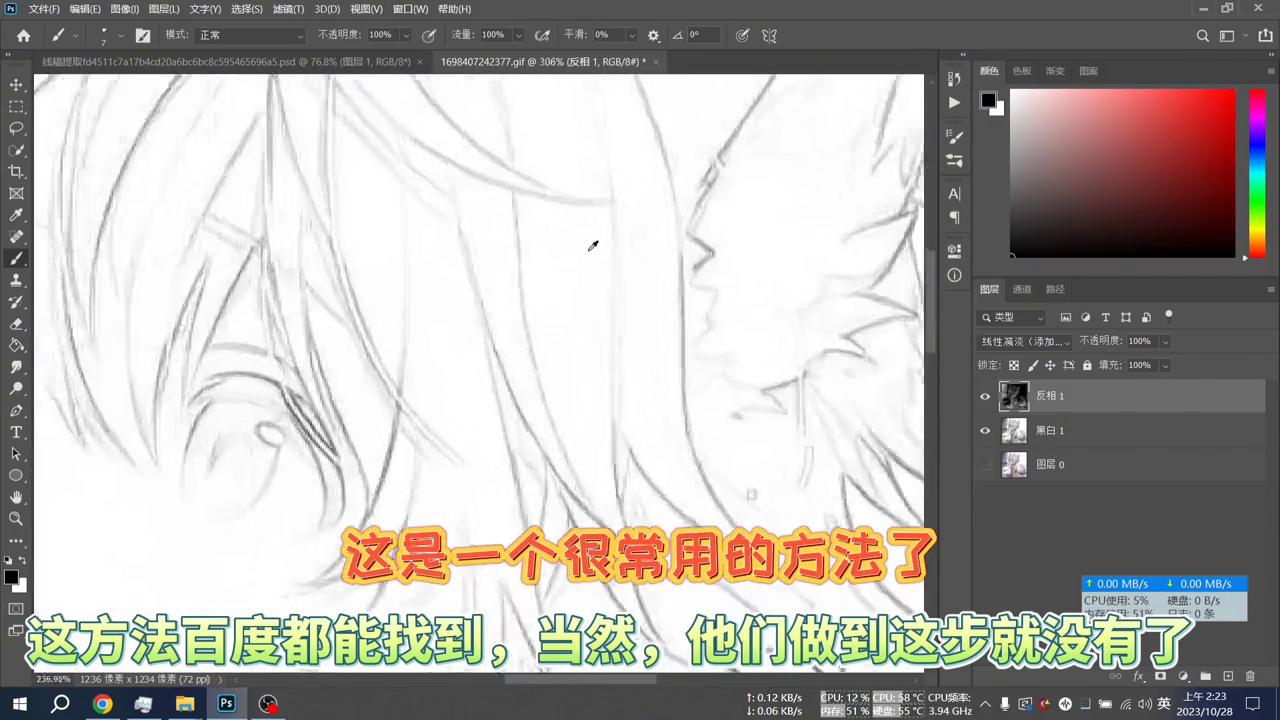Open the smoothing 平滑 dropdown arrow
1280x720 pixels.
[x=632, y=35]
